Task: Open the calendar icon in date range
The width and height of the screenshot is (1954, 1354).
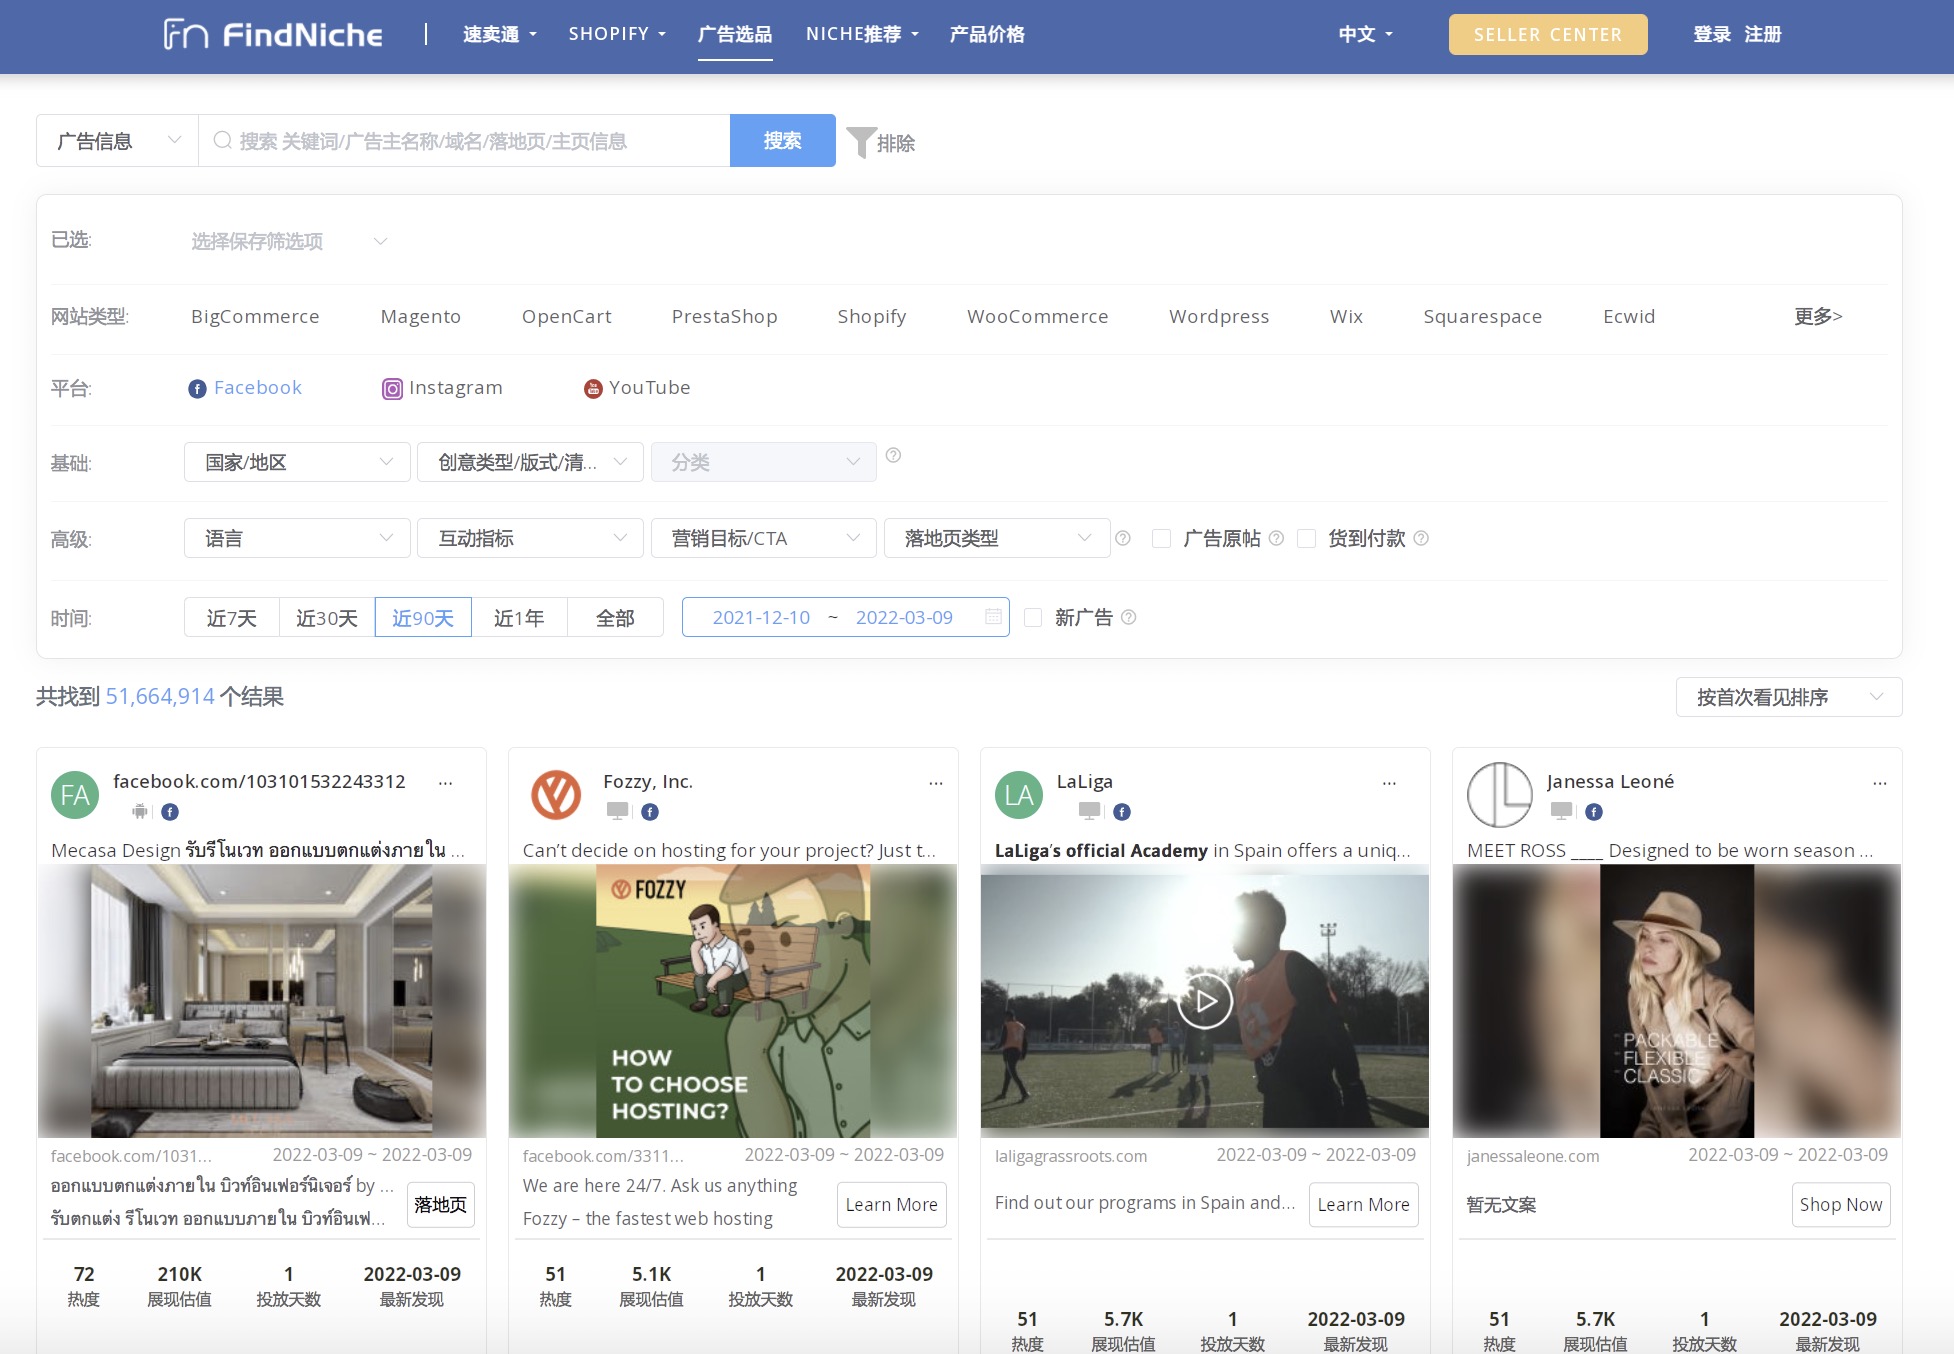Action: (x=993, y=617)
